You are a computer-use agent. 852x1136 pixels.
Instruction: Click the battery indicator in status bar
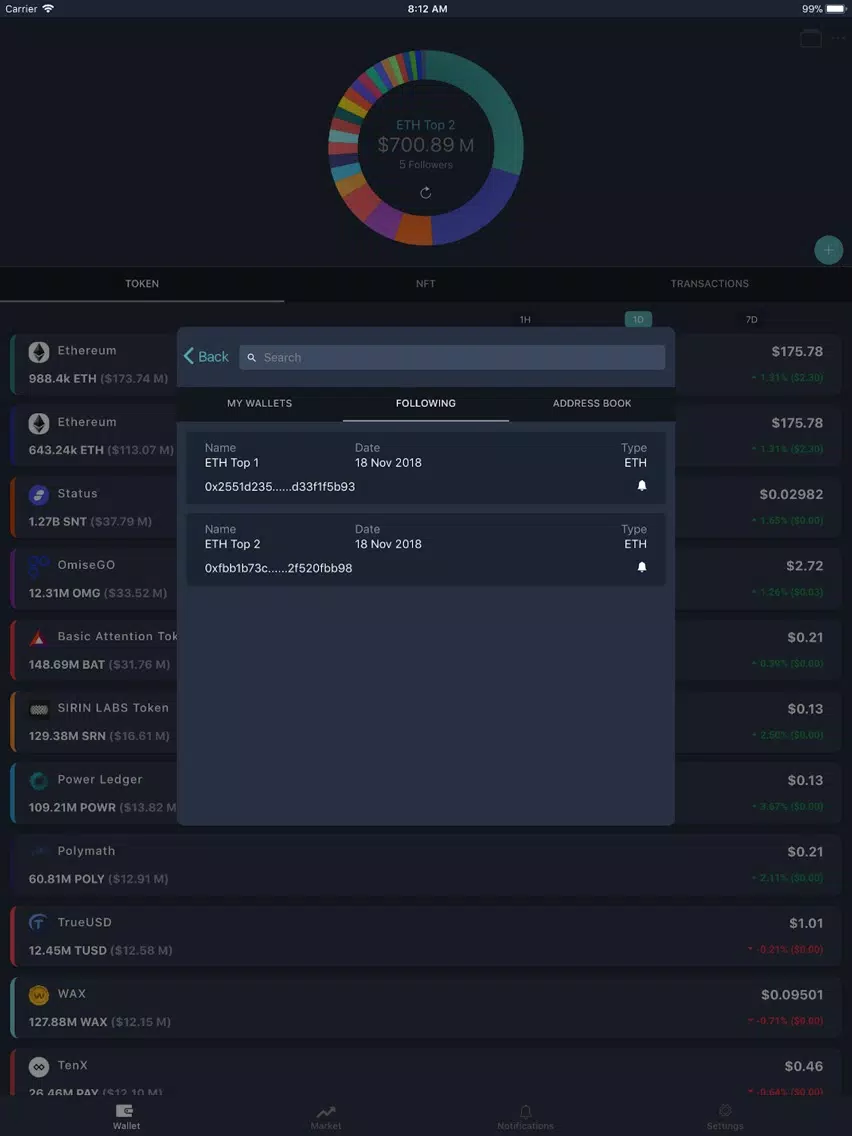point(836,9)
